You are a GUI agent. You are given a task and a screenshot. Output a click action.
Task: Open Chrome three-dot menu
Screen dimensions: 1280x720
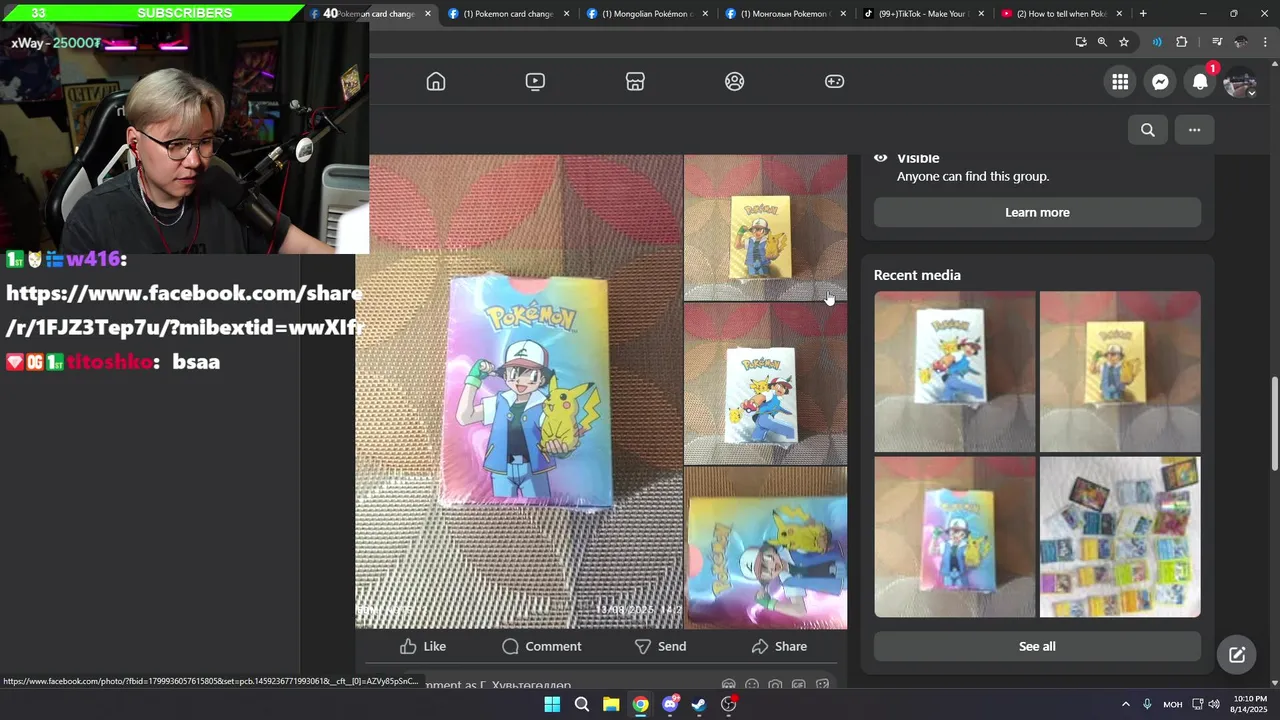(1266, 42)
